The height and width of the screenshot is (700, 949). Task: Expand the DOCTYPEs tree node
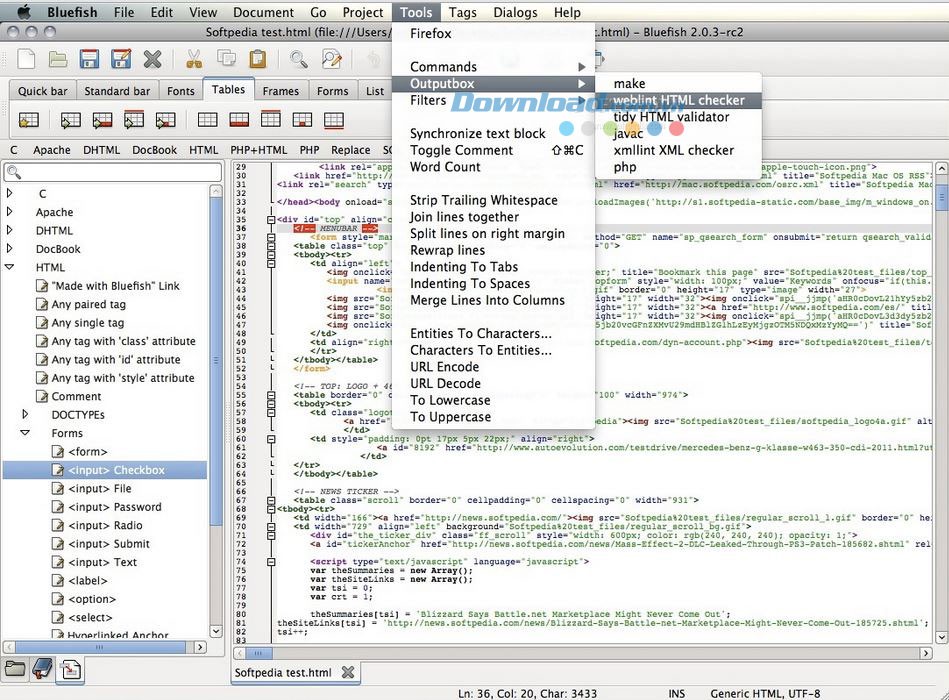pyautogui.click(x=26, y=414)
